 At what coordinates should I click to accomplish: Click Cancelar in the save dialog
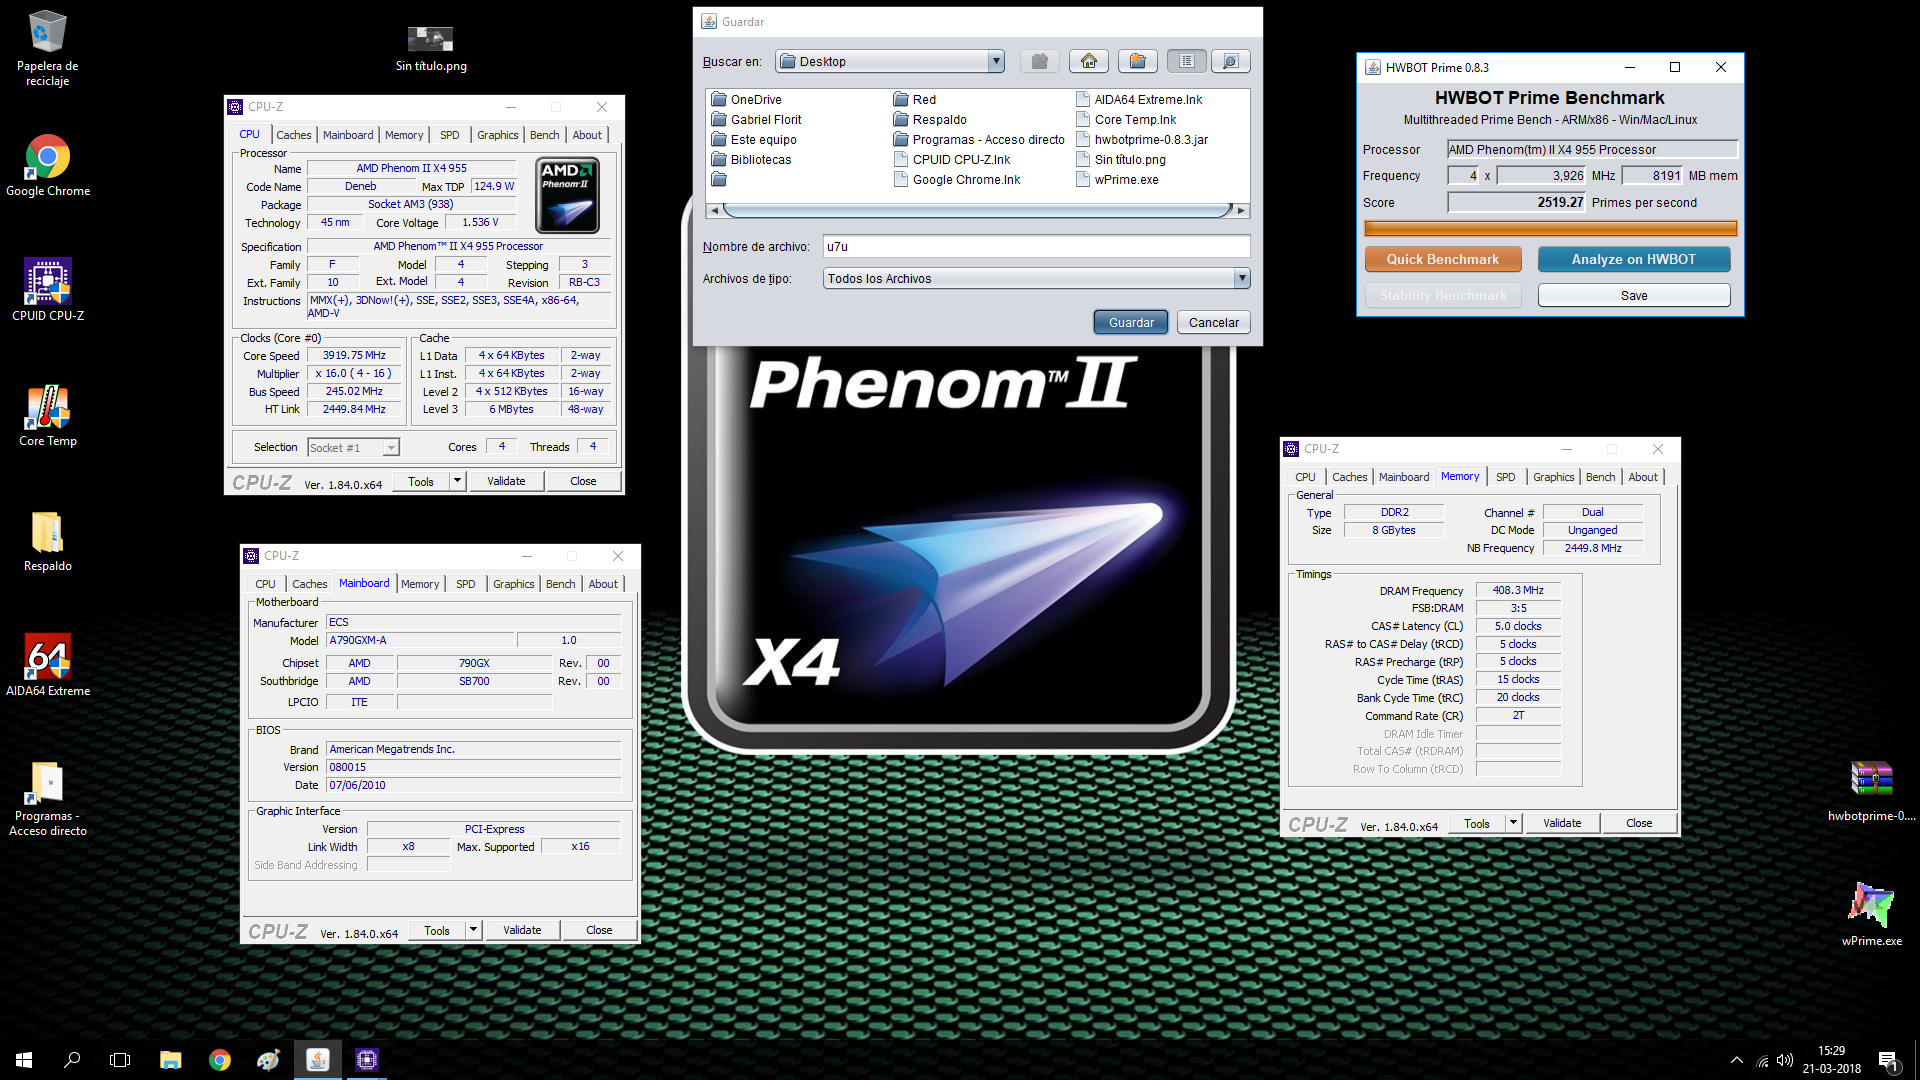1214,322
